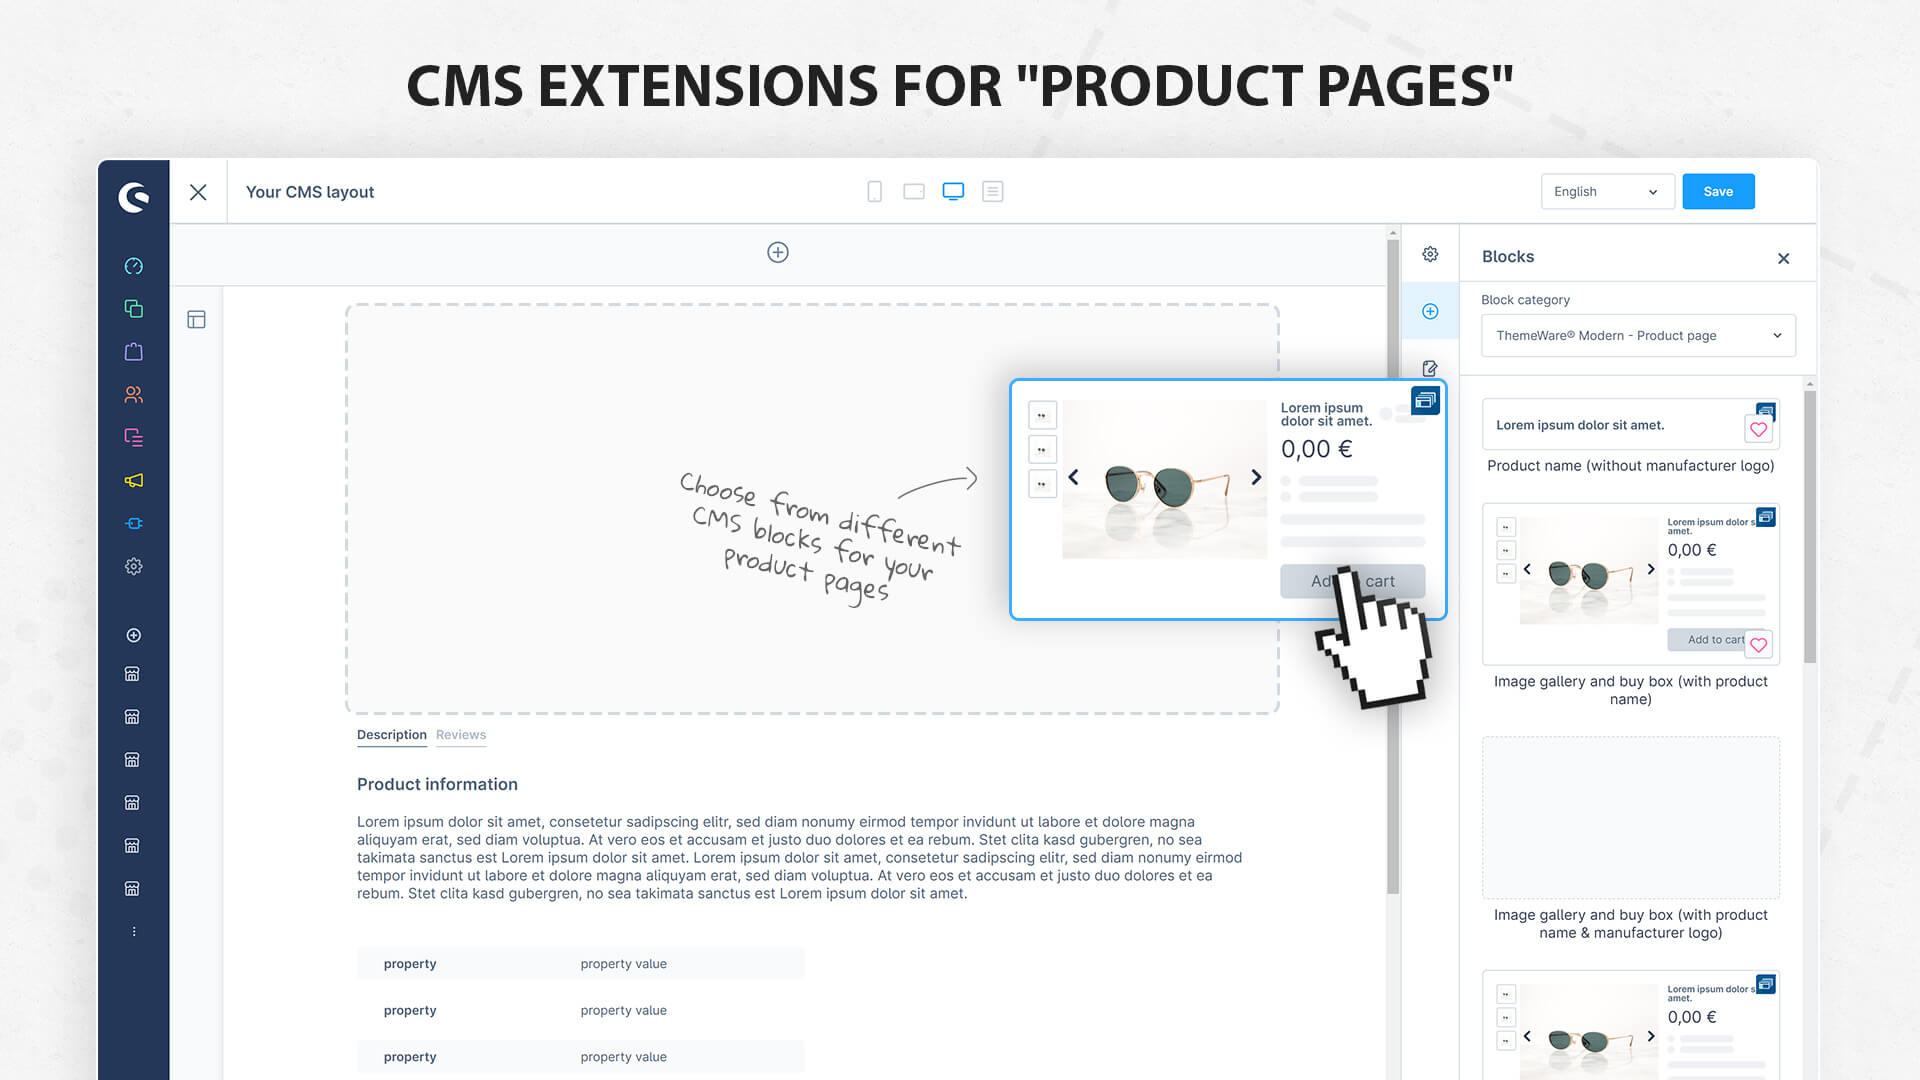The width and height of the screenshot is (1920, 1080).
Task: Click the marketing/megaphone icon in sidebar
Action: pos(132,479)
